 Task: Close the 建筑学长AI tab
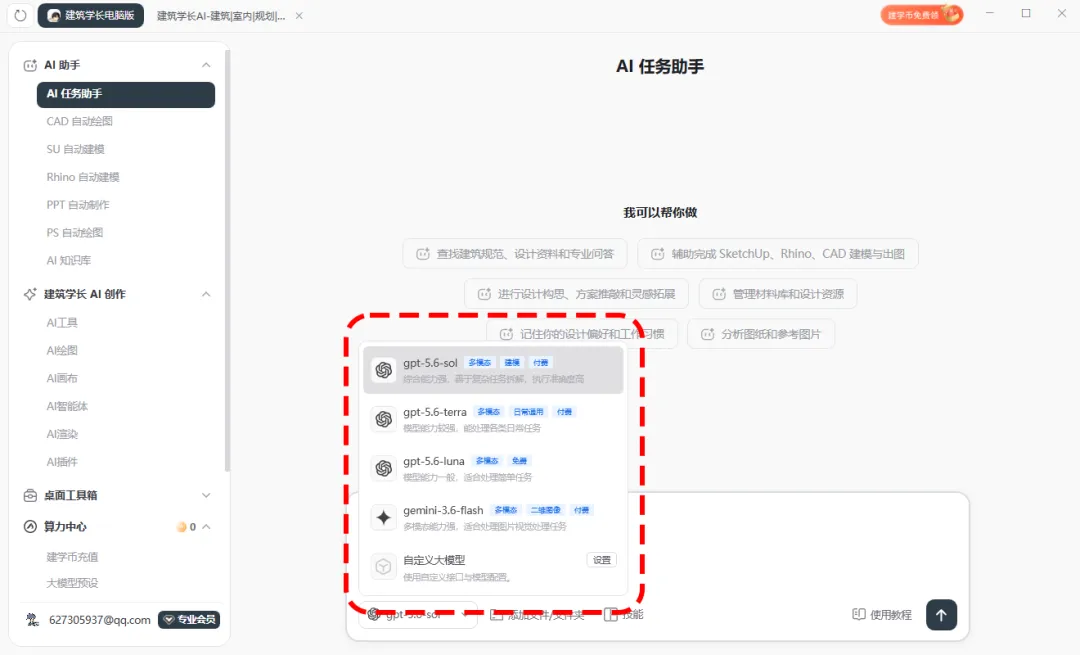point(299,16)
